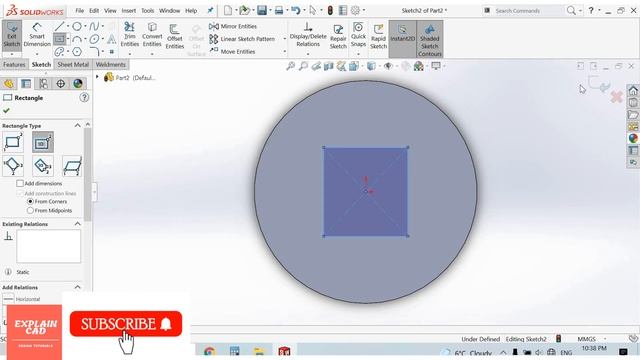The width and height of the screenshot is (640, 360).
Task: Collapse the Add Relations section
Action: [78, 287]
